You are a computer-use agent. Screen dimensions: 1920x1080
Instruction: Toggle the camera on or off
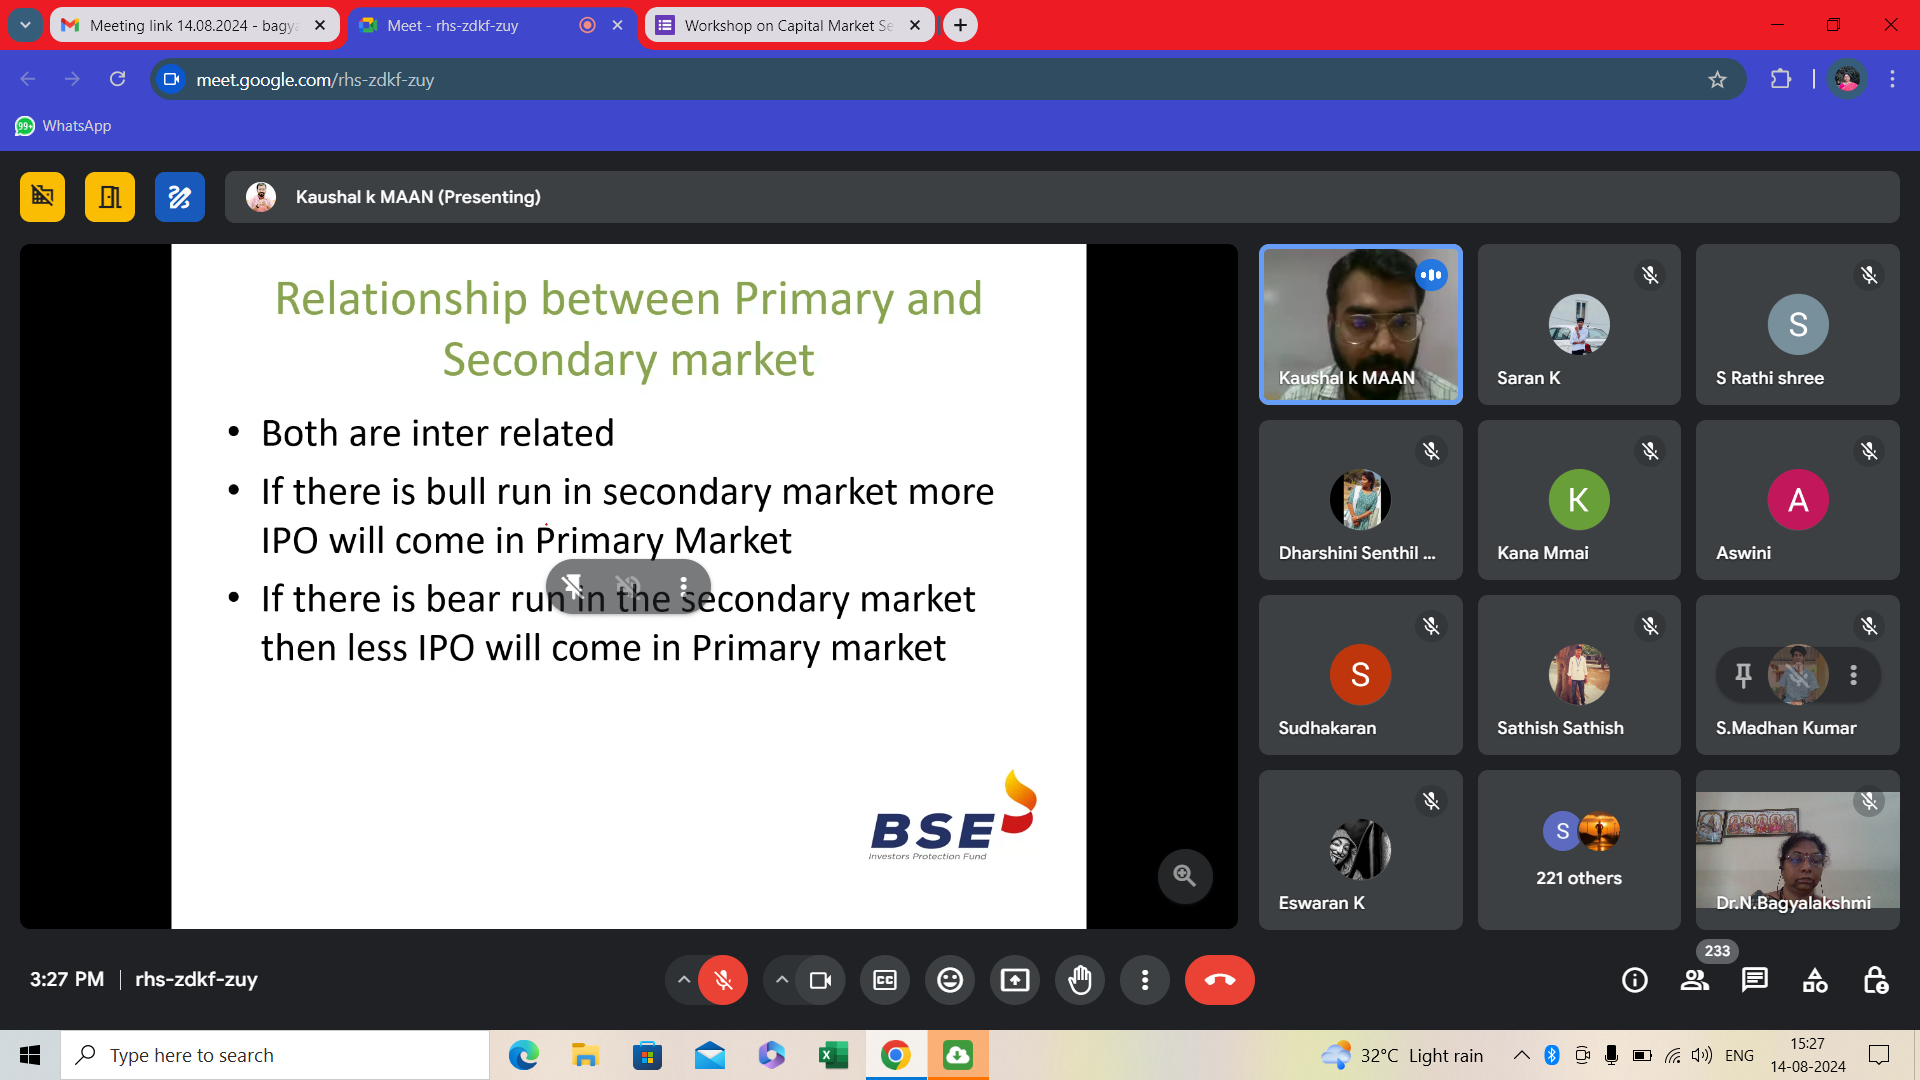(820, 980)
